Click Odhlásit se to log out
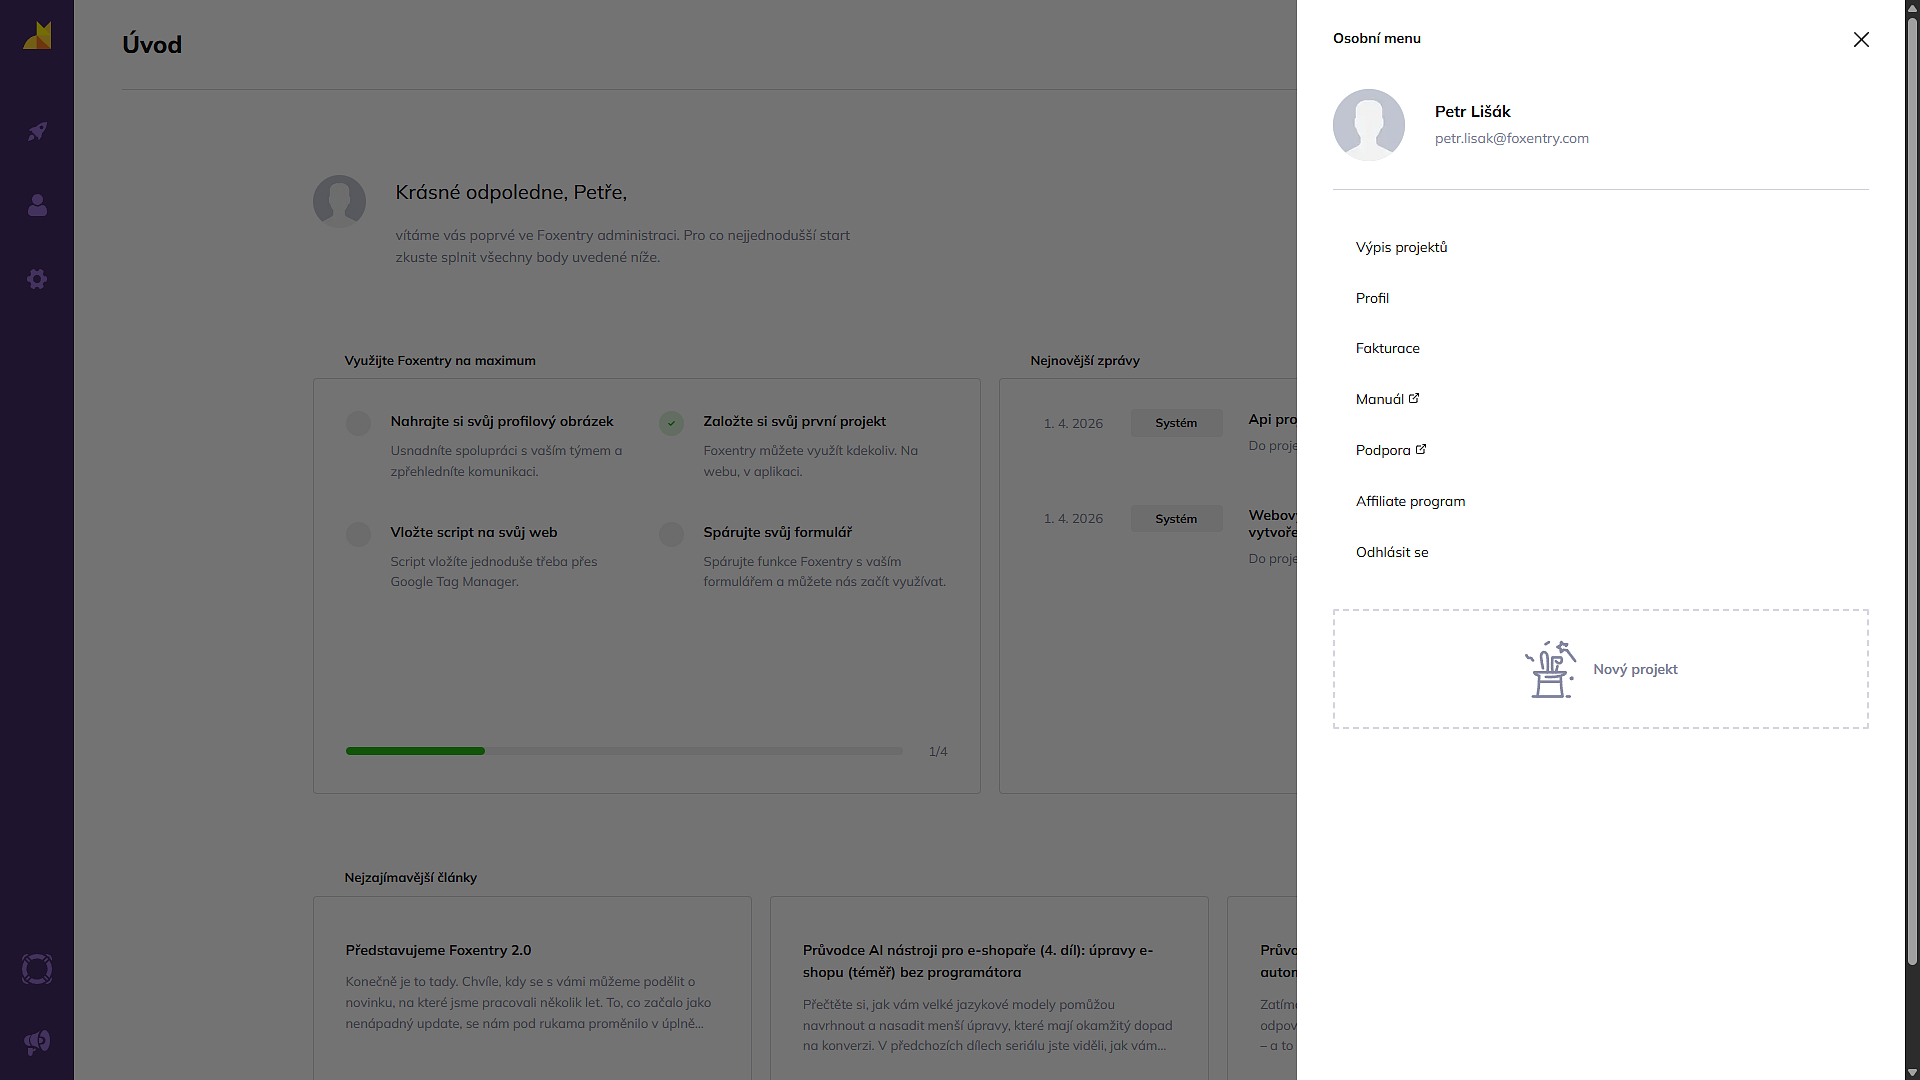 pos(1391,552)
